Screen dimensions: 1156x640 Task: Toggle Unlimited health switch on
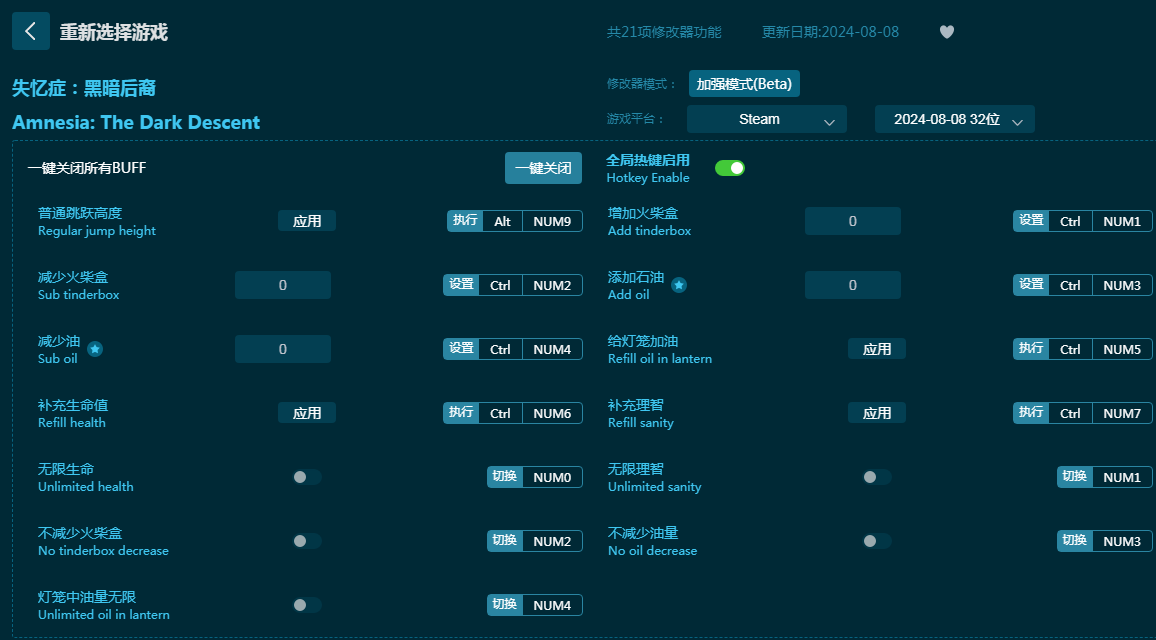(307, 477)
